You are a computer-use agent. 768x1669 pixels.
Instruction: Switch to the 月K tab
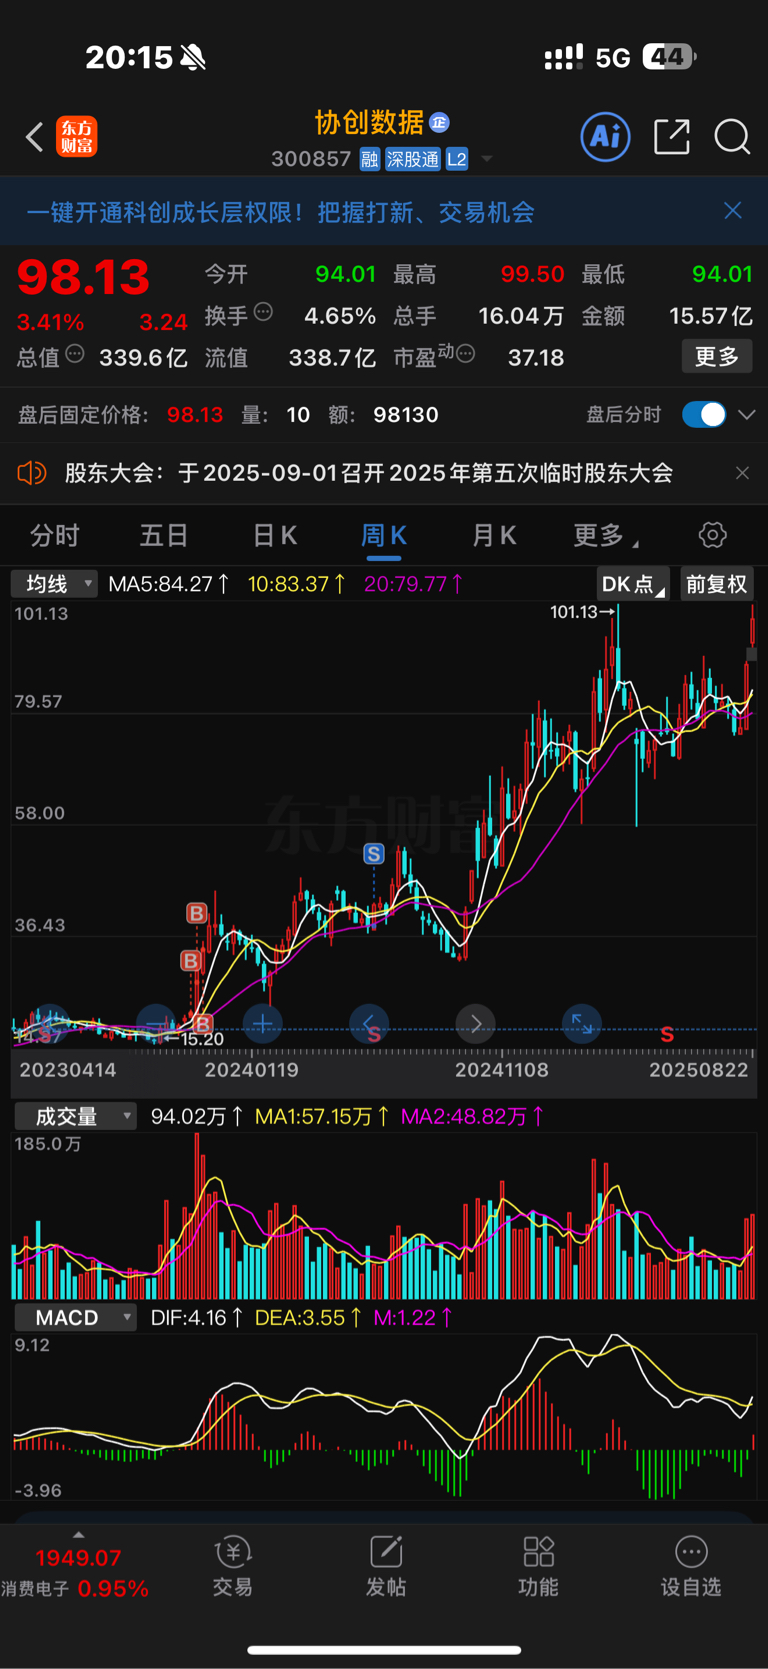494,536
